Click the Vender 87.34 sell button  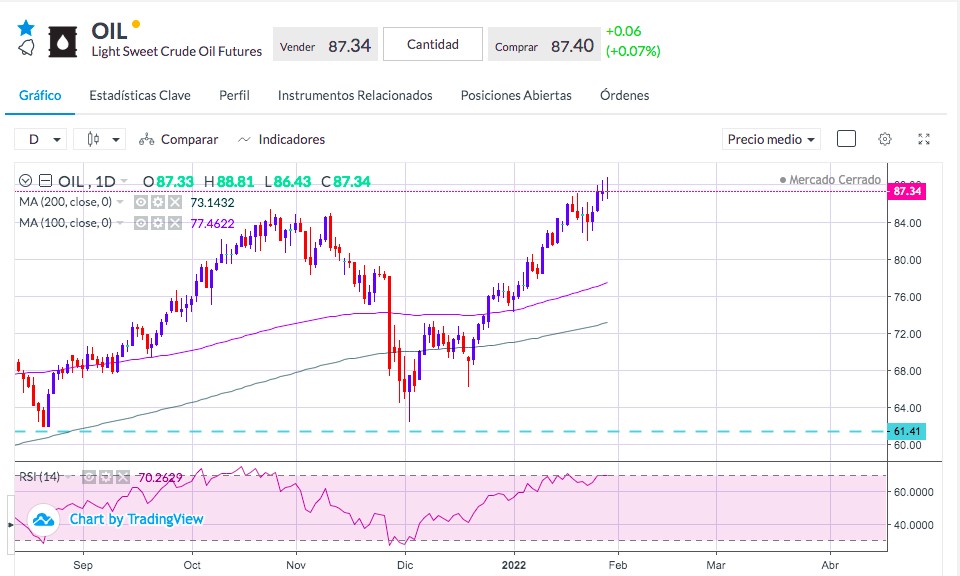coord(325,45)
